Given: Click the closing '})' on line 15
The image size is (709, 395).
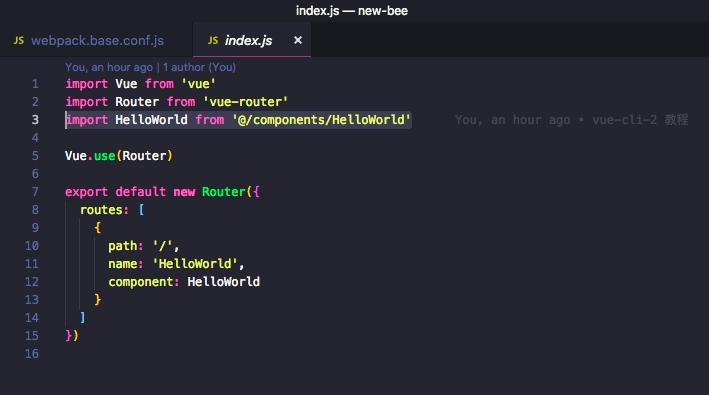Looking at the screenshot, I should point(72,336).
